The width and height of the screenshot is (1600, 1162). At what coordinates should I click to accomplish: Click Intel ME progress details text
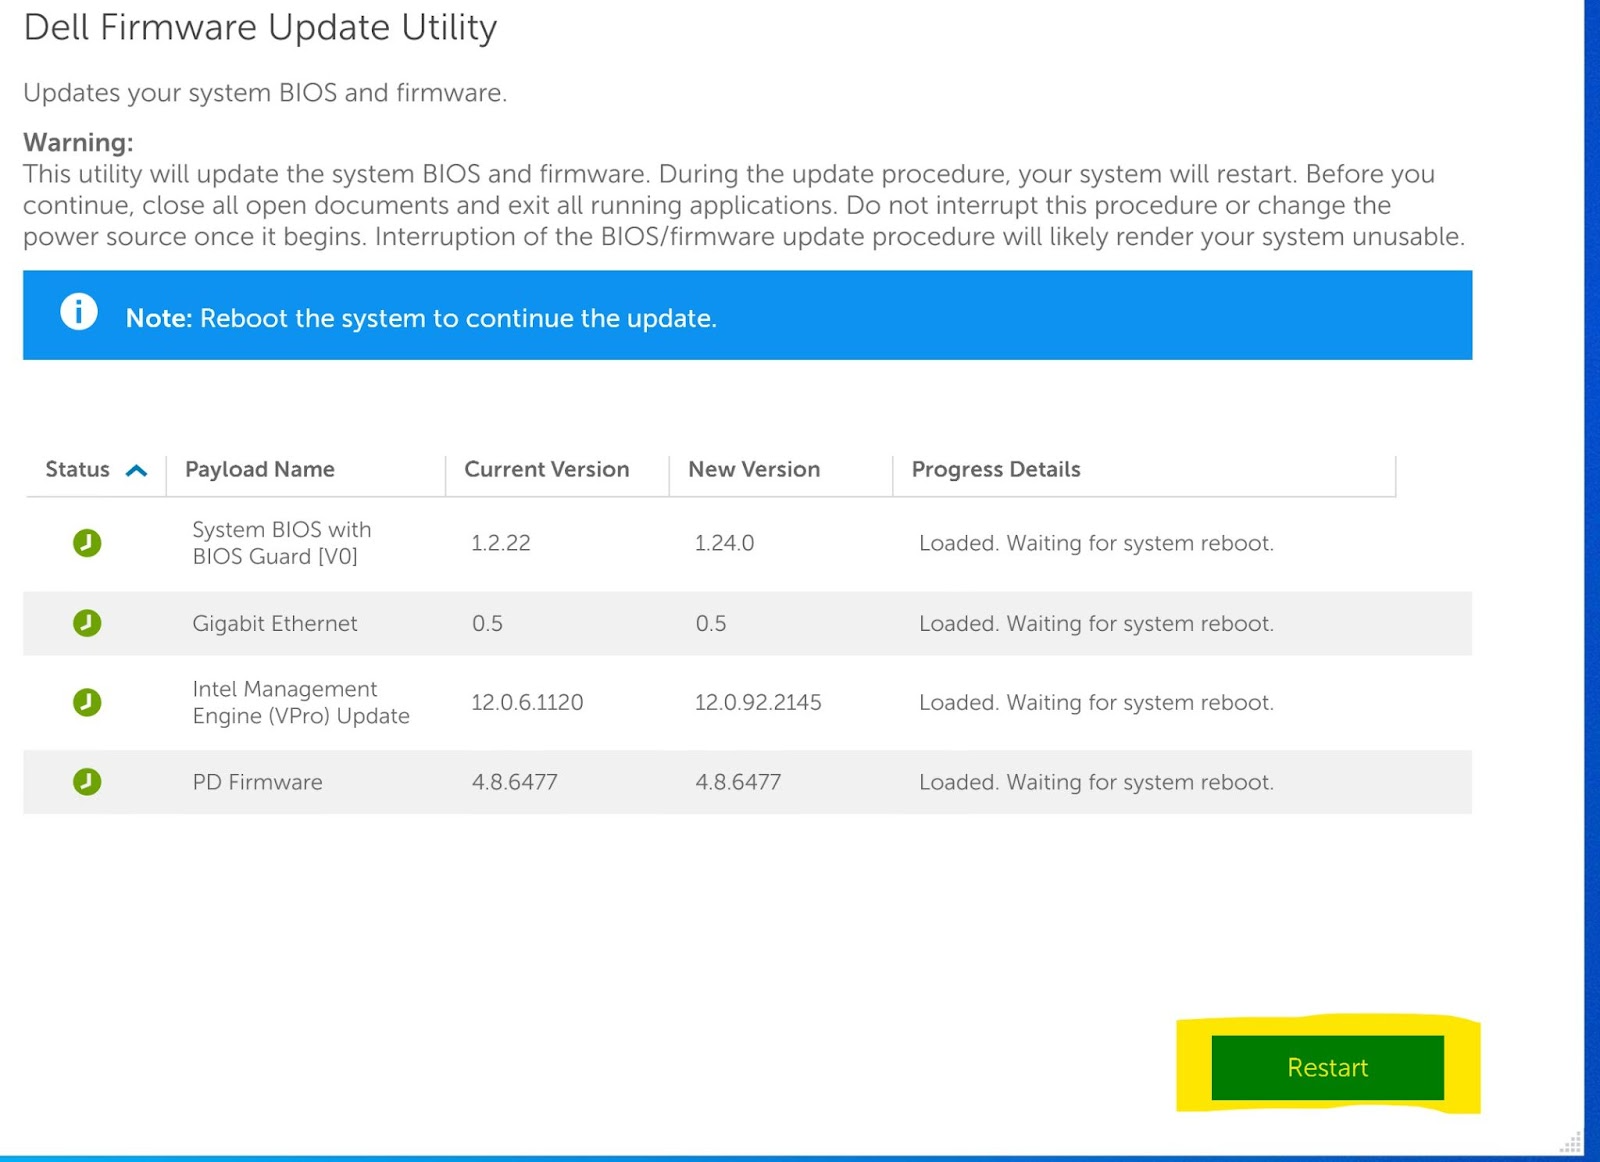tap(1096, 702)
